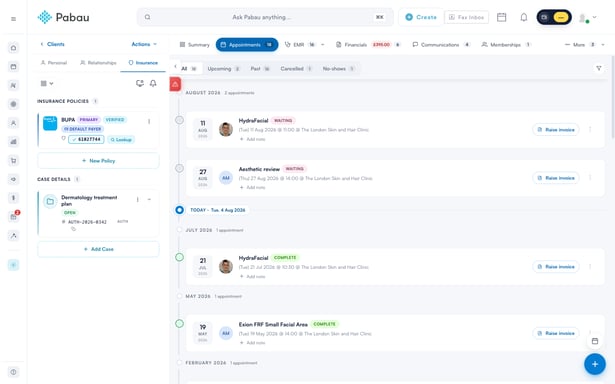Open the Actions dropdown

pos(144,44)
